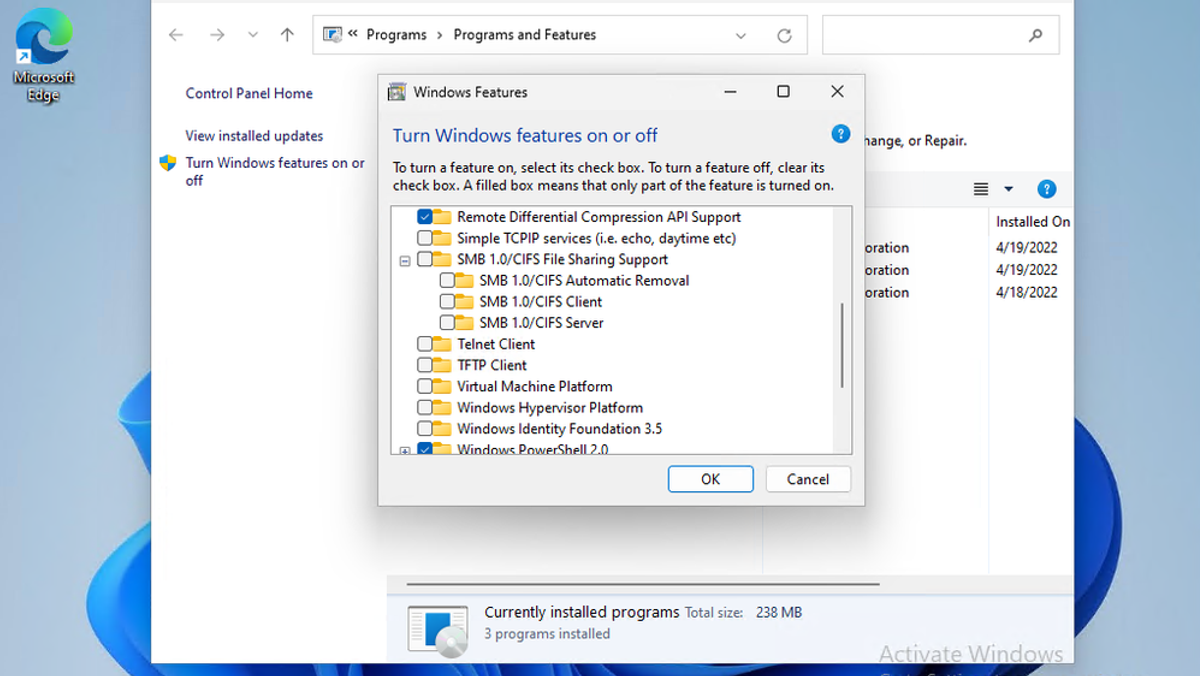
Task: Check Simple TCPIP services checkbox
Action: [x=425, y=238]
